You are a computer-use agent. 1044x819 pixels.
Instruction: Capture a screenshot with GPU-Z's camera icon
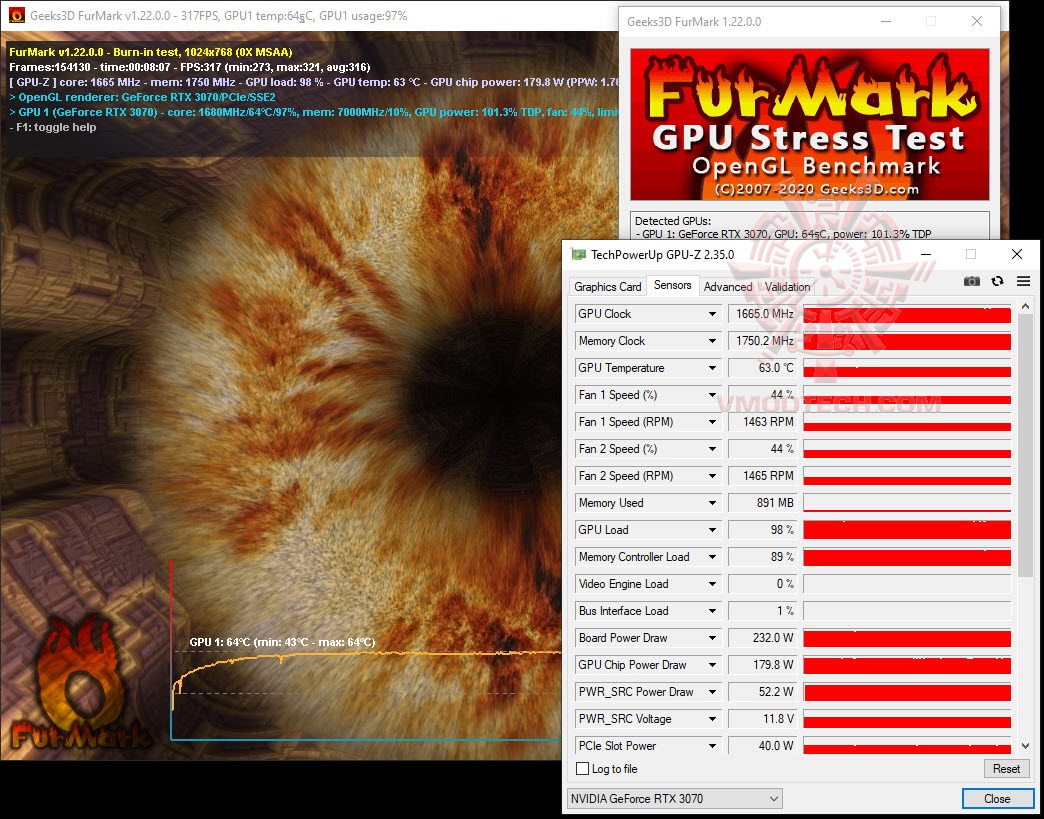pyautogui.click(x=971, y=282)
